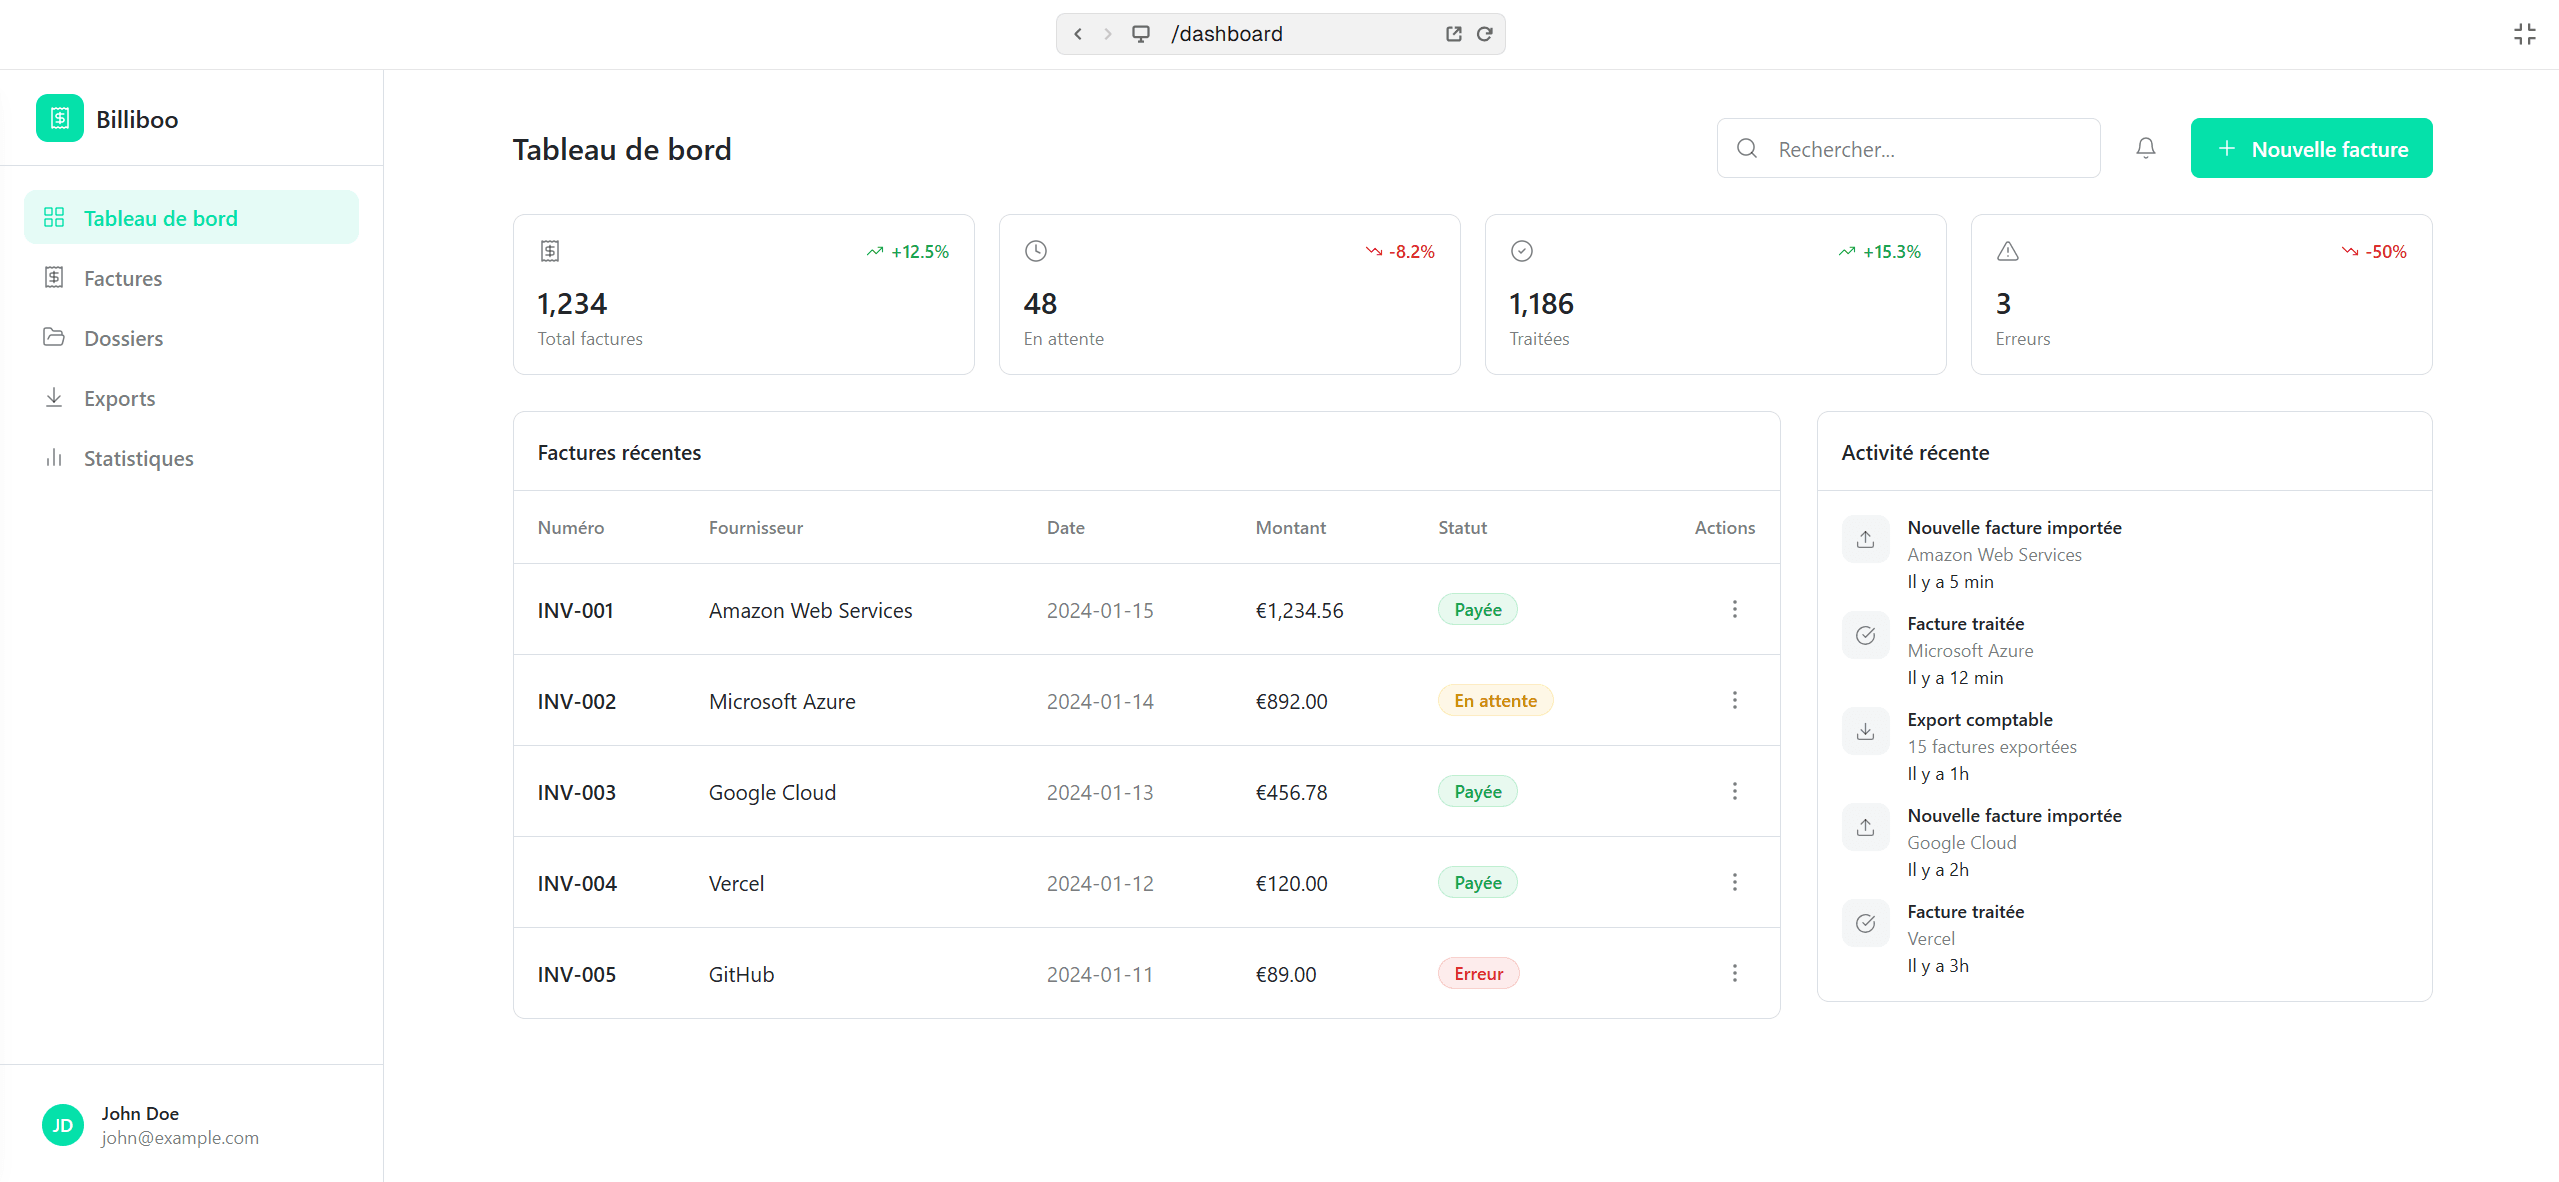This screenshot has width=2559, height=1182.
Task: Open actions menu for INV-005 GitHub invoice
Action: point(1734,973)
